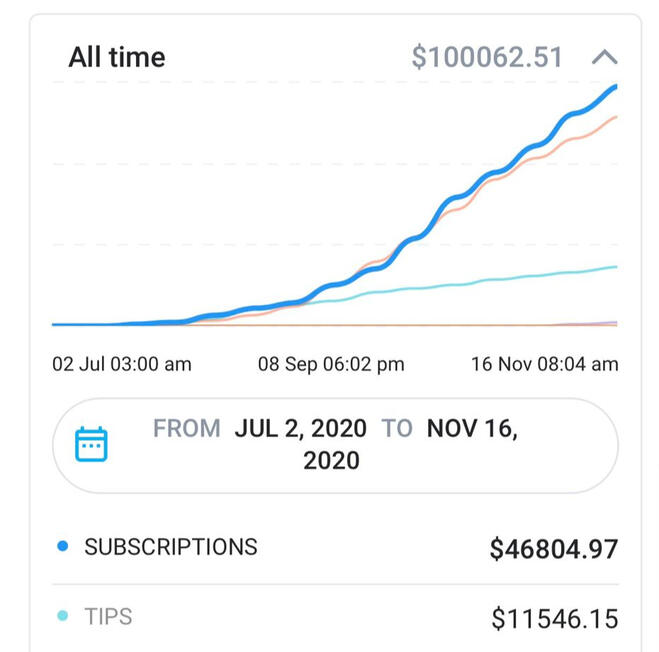Click the All time heading
The height and width of the screenshot is (652, 659).
[x=117, y=57]
